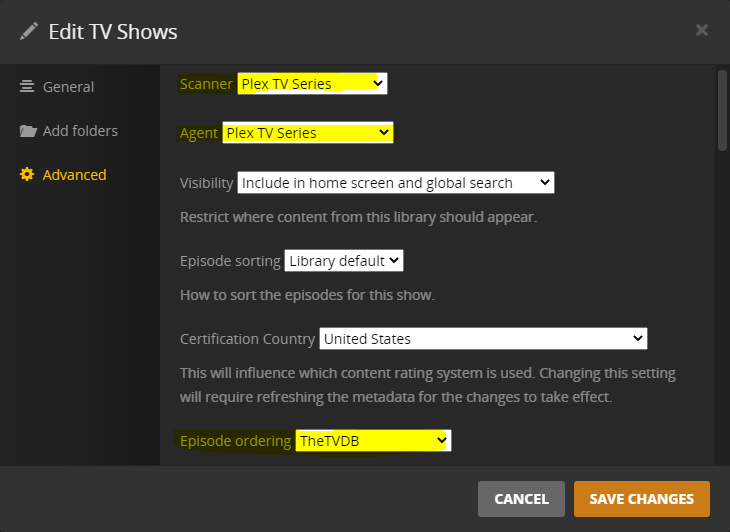Screen dimensions: 730x532
Task: Open the Agent dropdown
Action: coord(308,133)
